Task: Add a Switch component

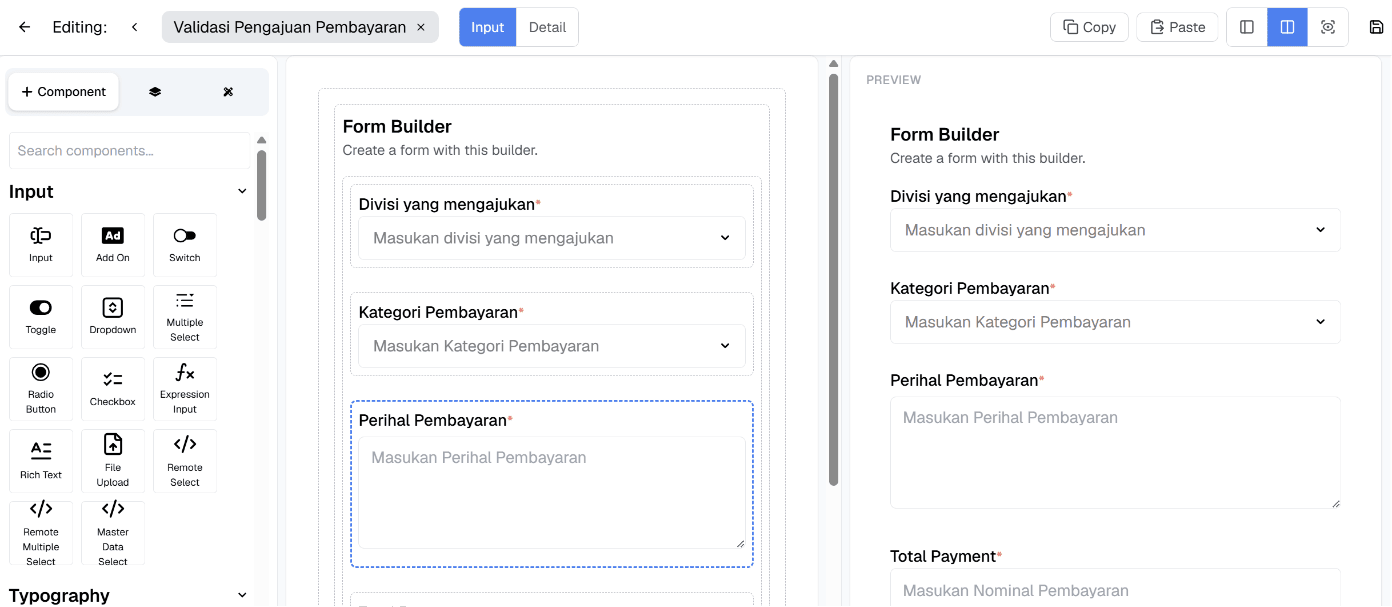Action: tap(185, 245)
